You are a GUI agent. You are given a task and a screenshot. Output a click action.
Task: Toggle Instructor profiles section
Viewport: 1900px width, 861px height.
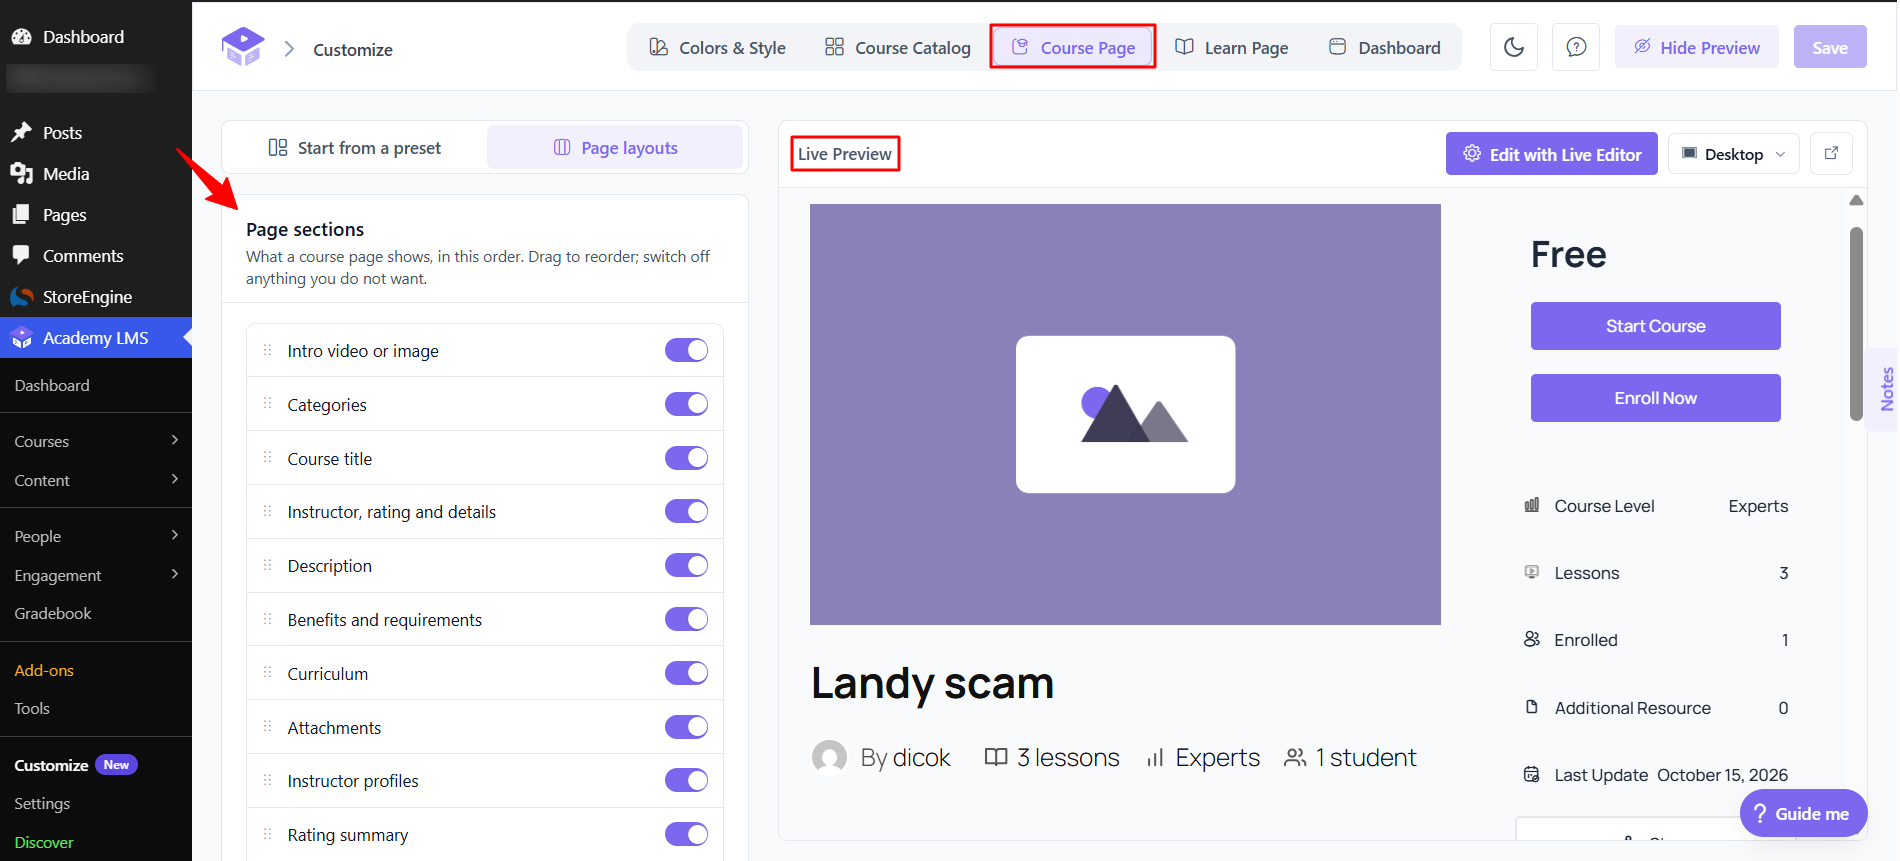686,780
